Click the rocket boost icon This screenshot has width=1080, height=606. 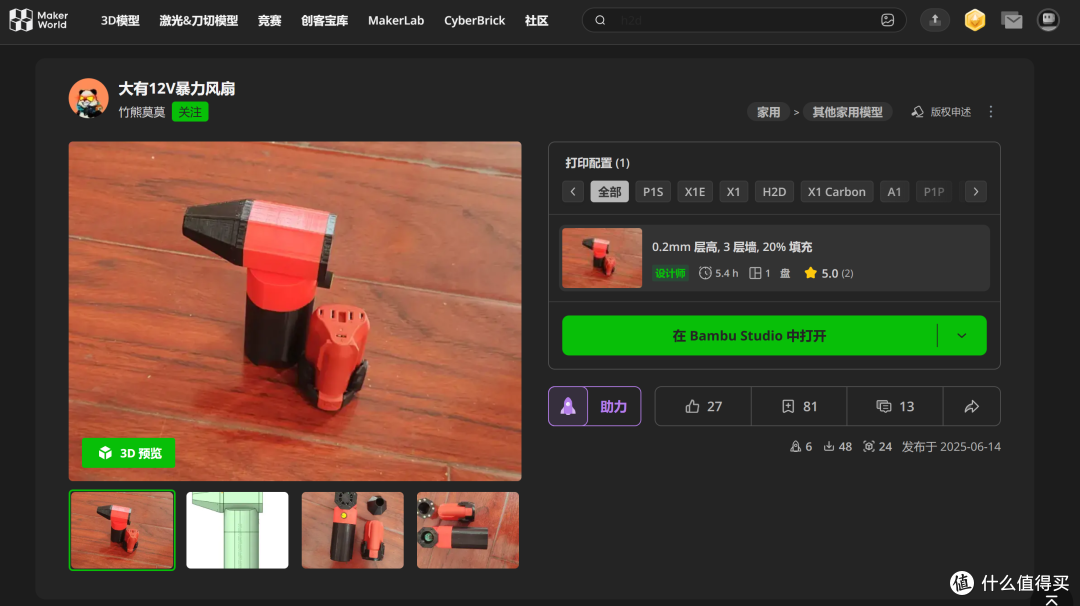coord(568,406)
